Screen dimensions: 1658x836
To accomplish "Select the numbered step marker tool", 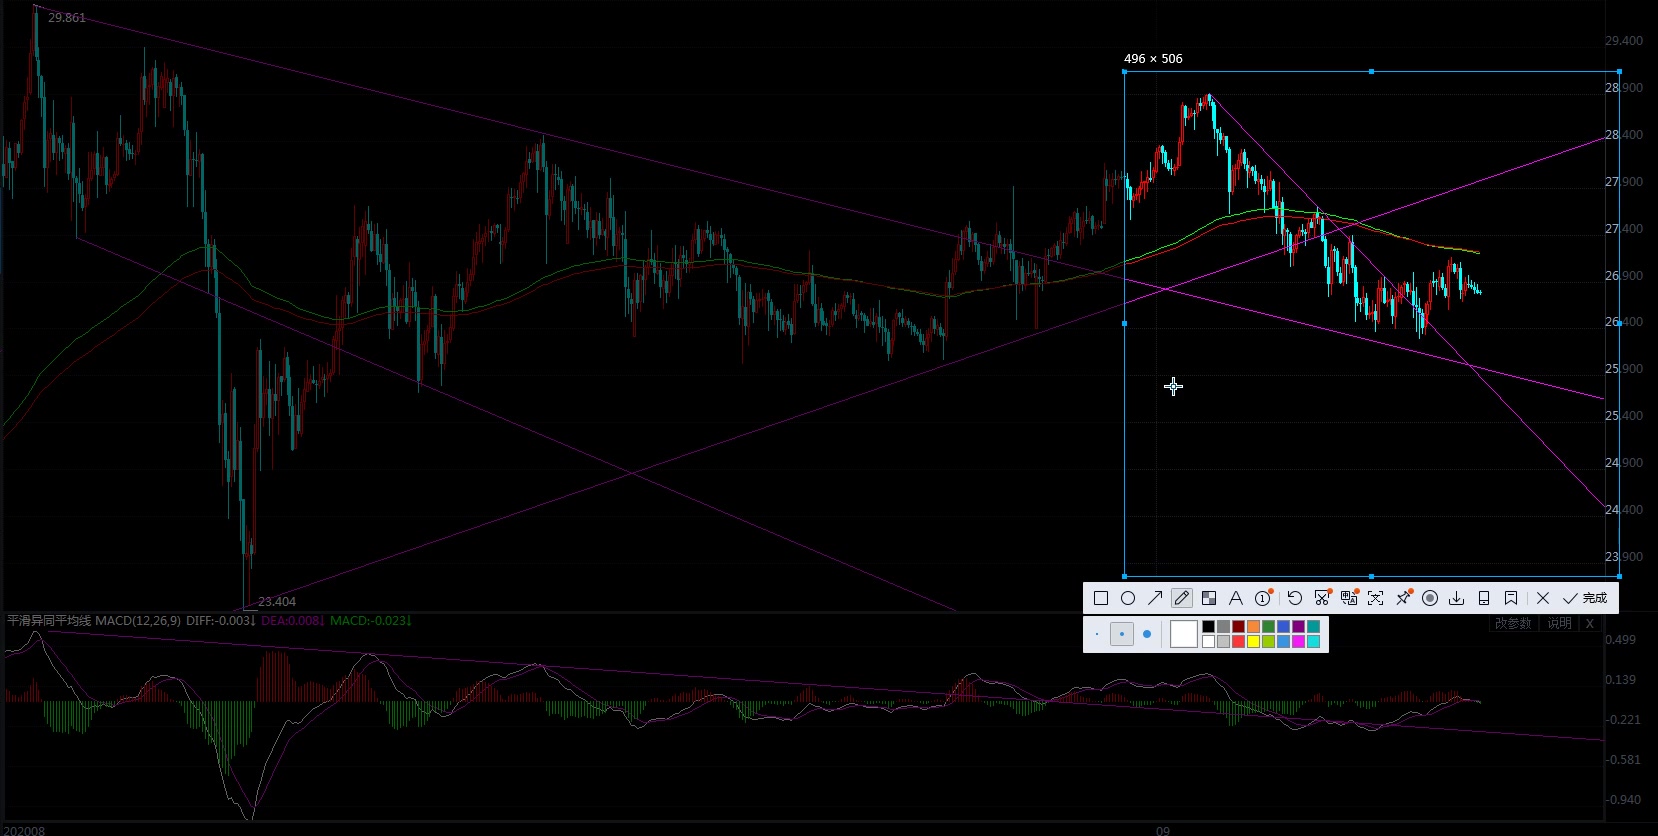I will pyautogui.click(x=1264, y=598).
